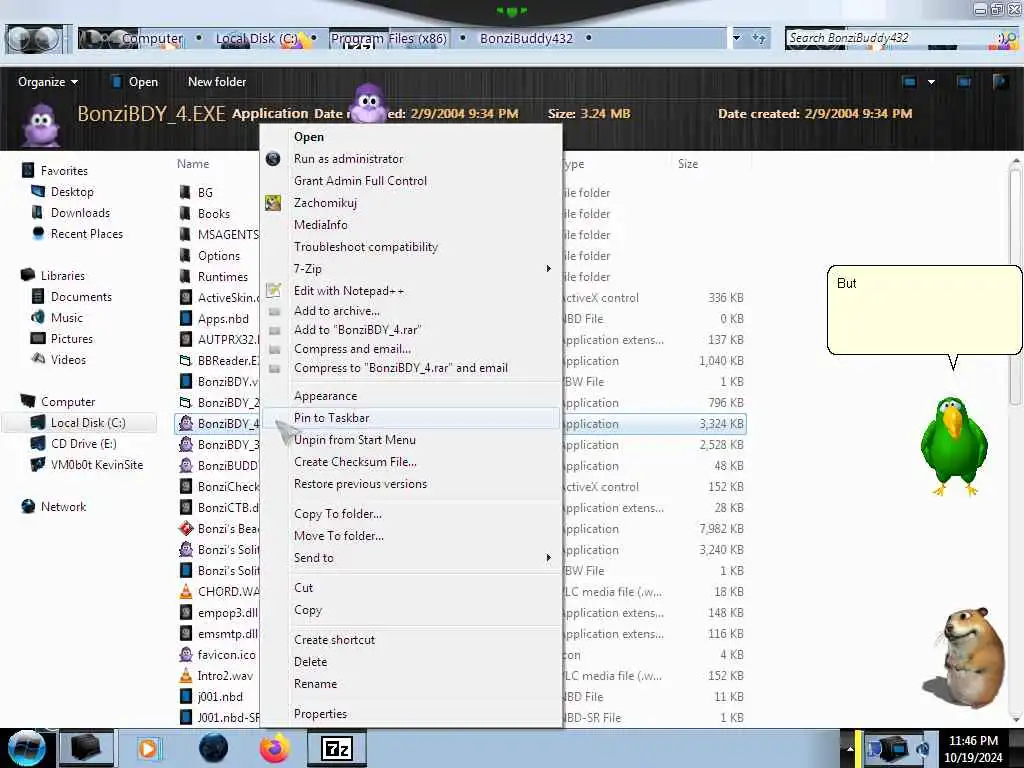
Task: Click the Music library icon in sidebar
Action: (38, 318)
